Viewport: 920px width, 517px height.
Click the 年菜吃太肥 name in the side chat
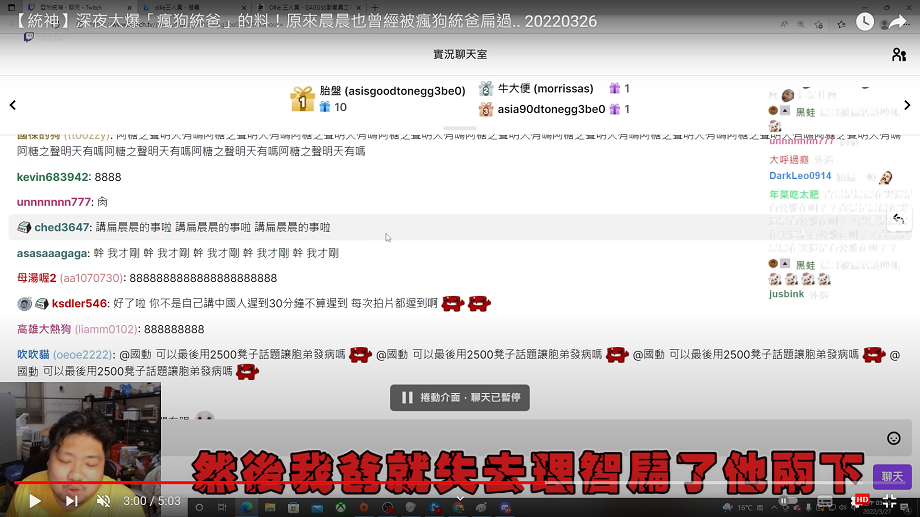(793, 194)
